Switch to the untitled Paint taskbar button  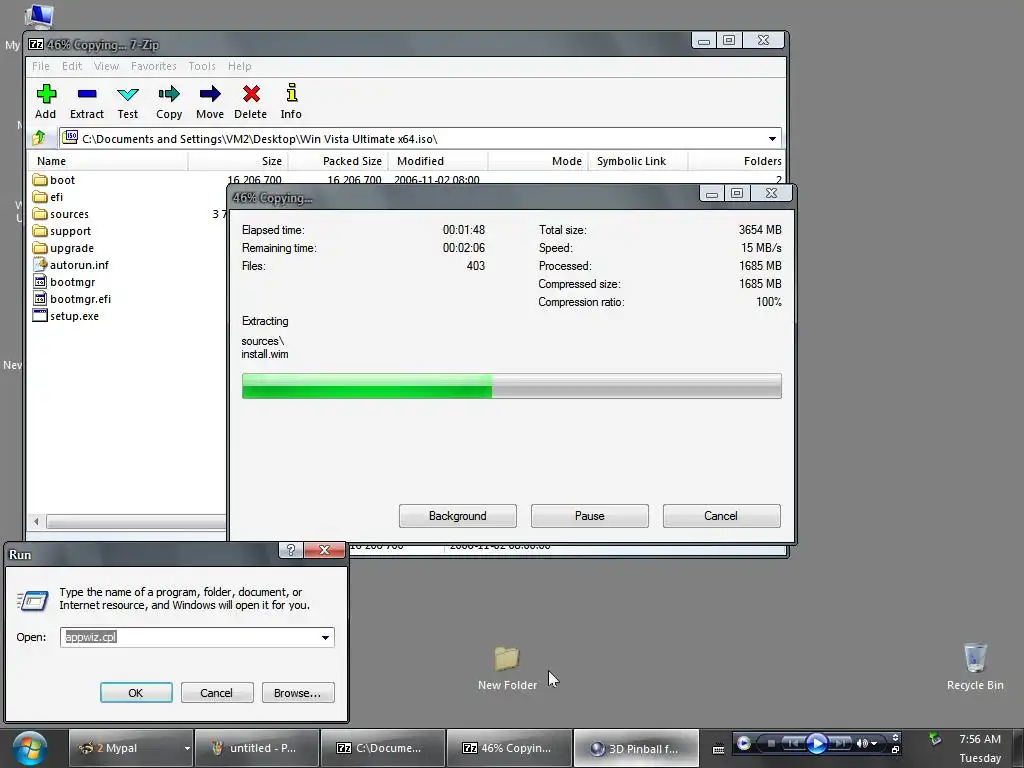pos(257,748)
